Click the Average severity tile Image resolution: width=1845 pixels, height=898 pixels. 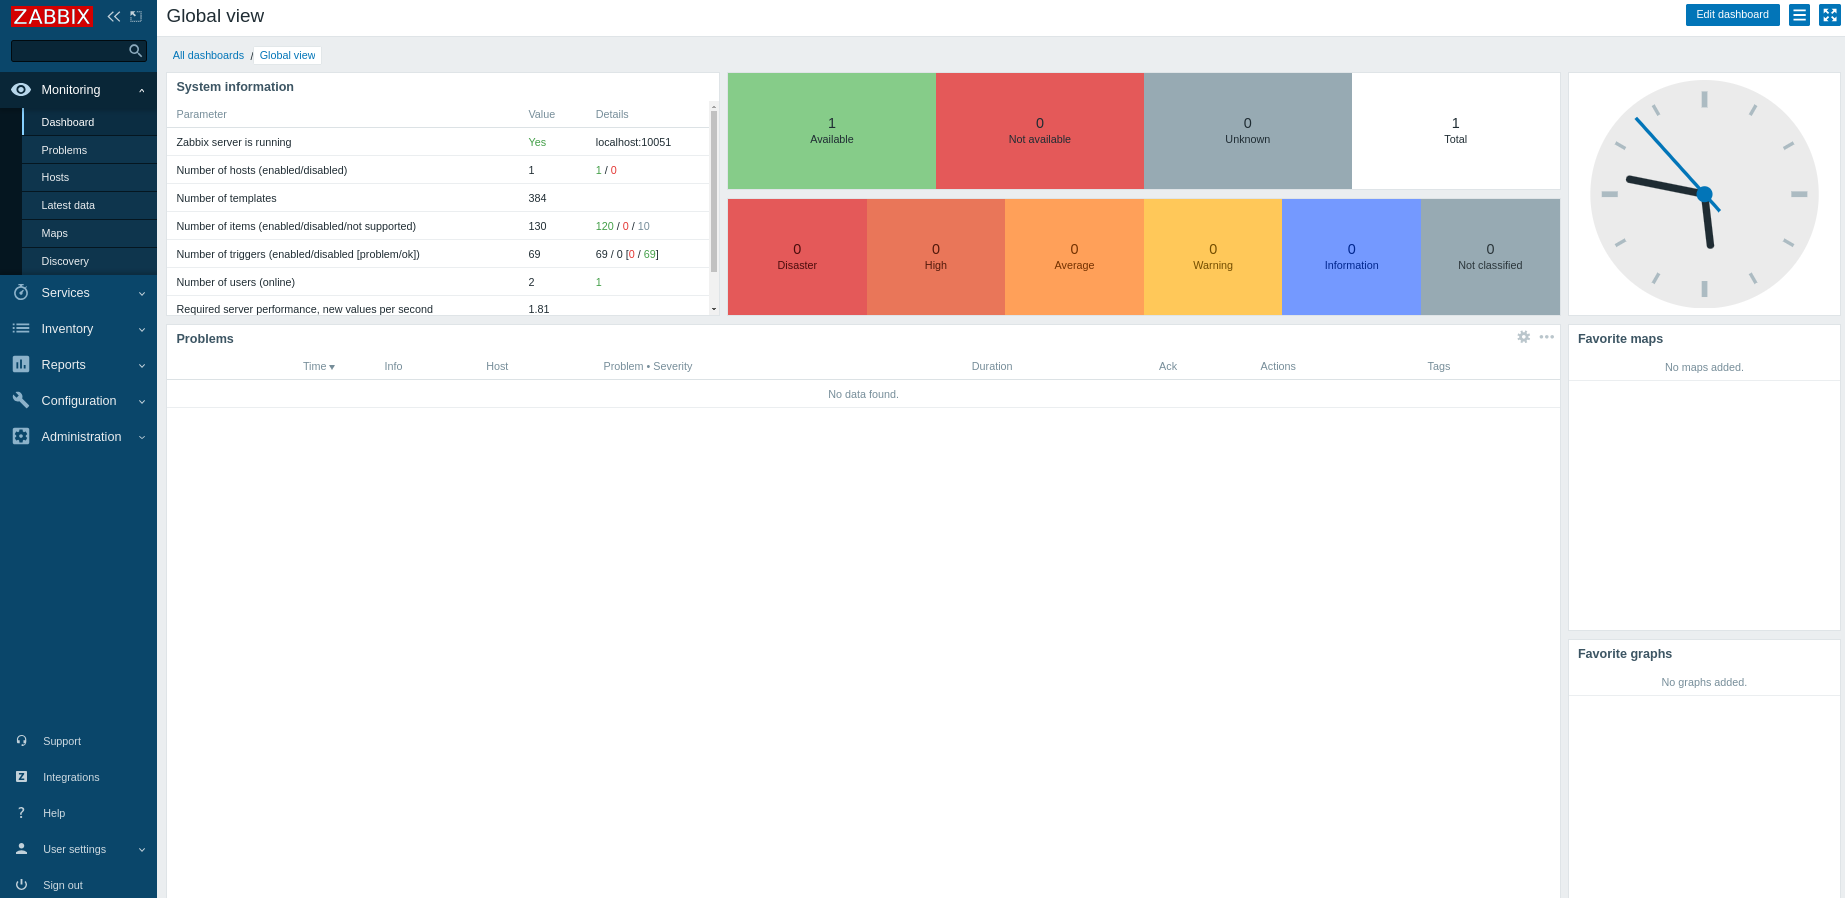1074,257
